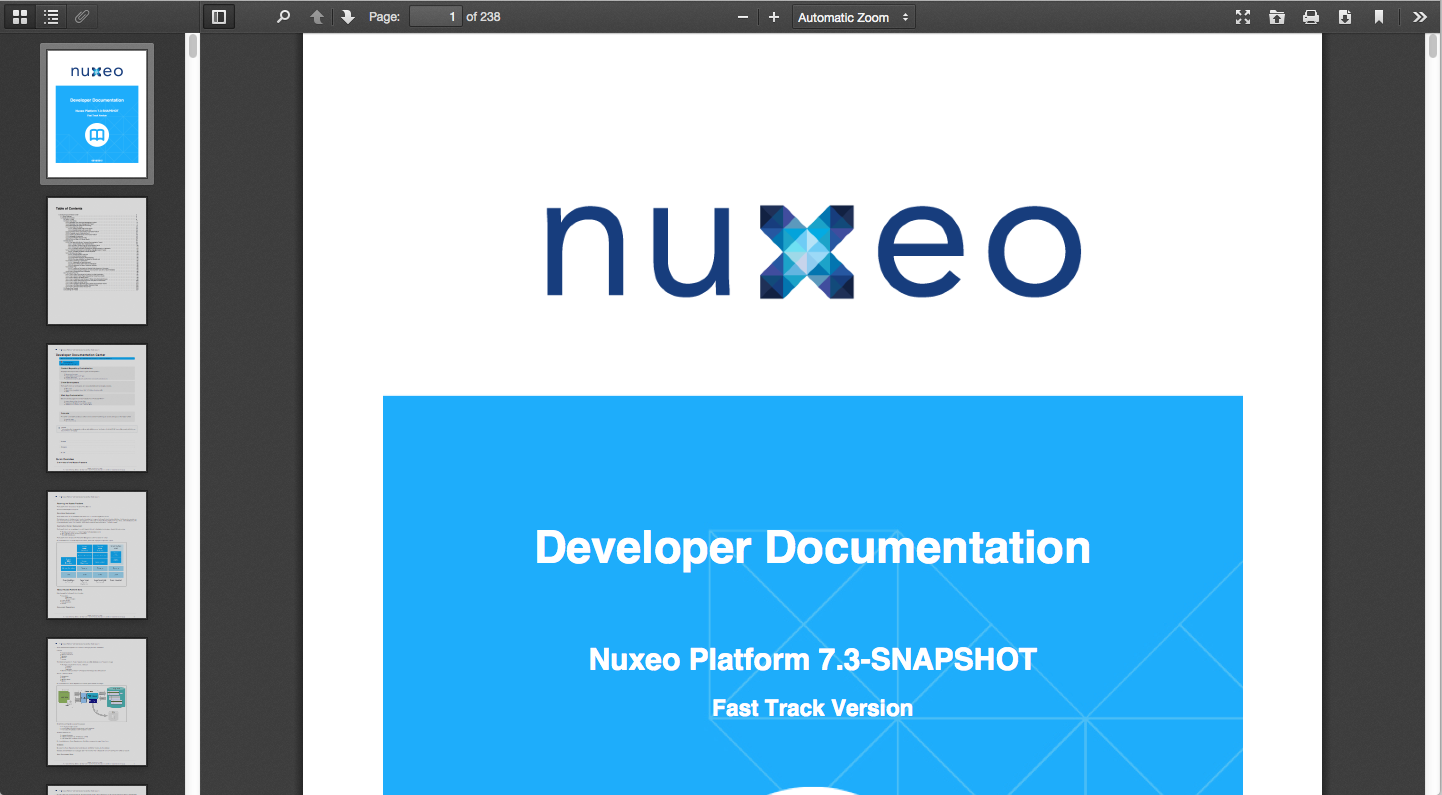Viewport: 1442px width, 795px height.
Task: Select the page 1 cover thumbnail
Action: point(97,114)
